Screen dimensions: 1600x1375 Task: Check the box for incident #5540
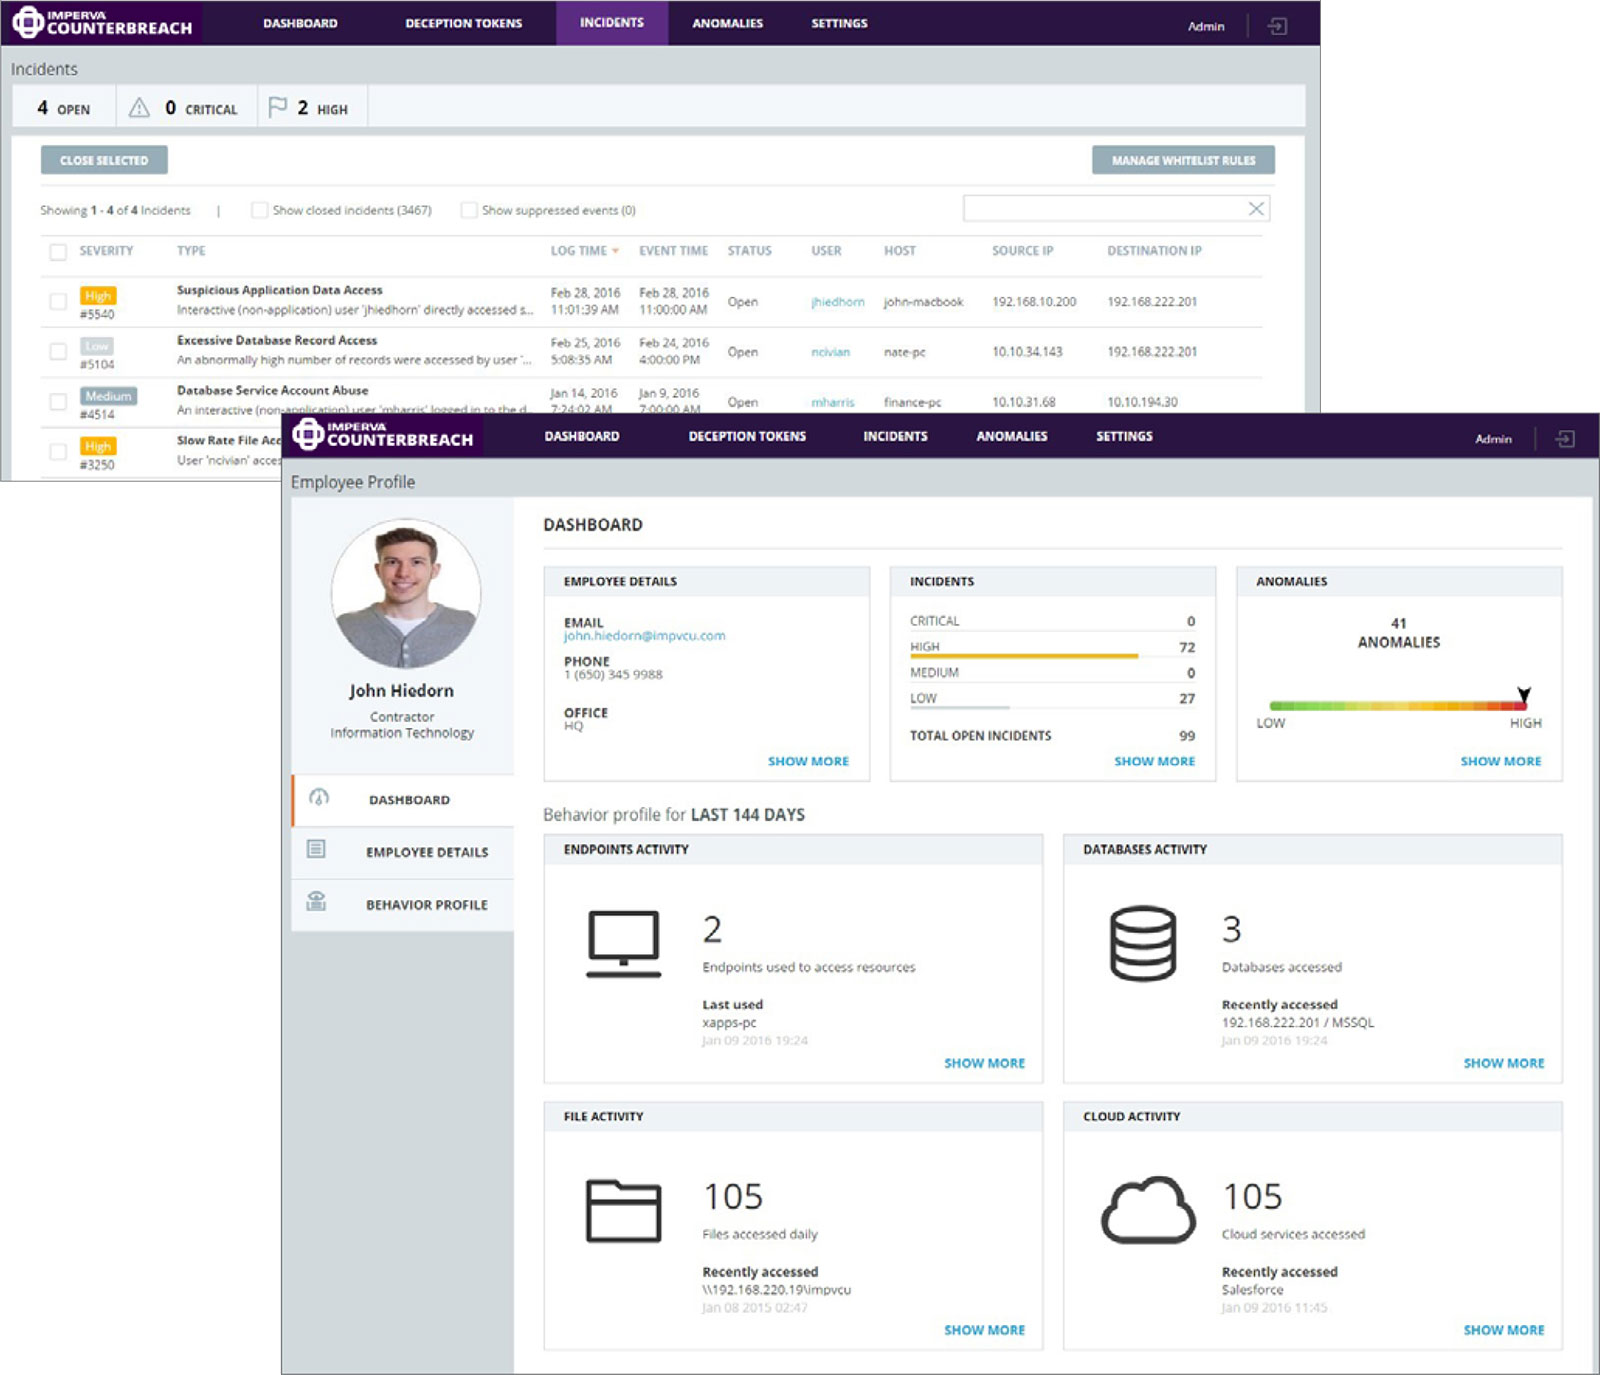coord(58,301)
